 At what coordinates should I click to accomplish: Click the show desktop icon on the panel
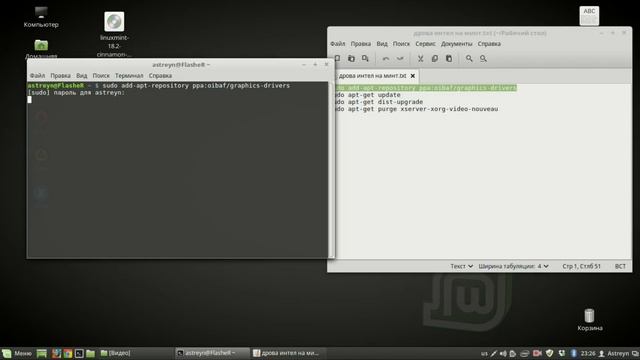point(42,353)
